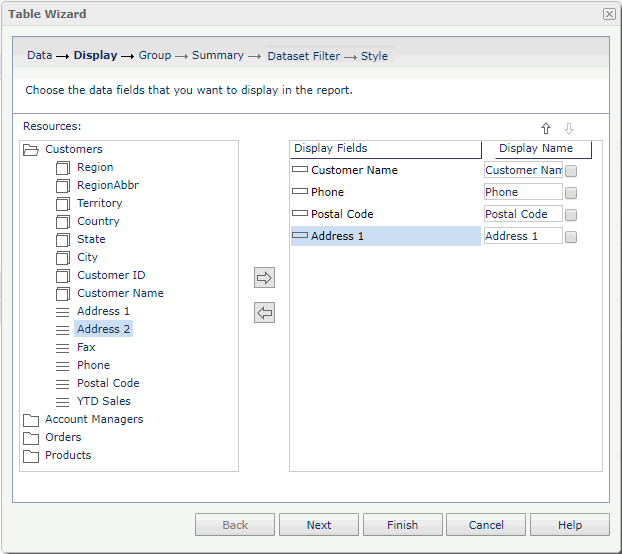
Task: Click the City field icon
Action: (x=63, y=258)
